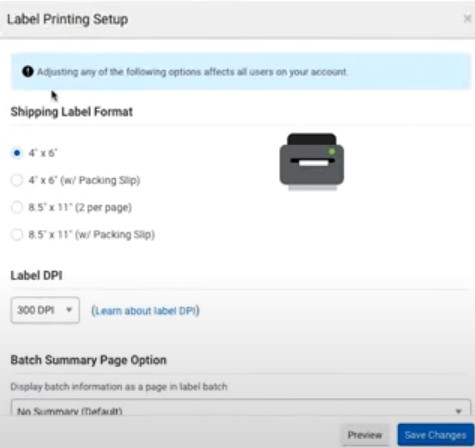Open the 300 DPI dropdown
475x448 pixels.
pyautogui.click(x=45, y=310)
